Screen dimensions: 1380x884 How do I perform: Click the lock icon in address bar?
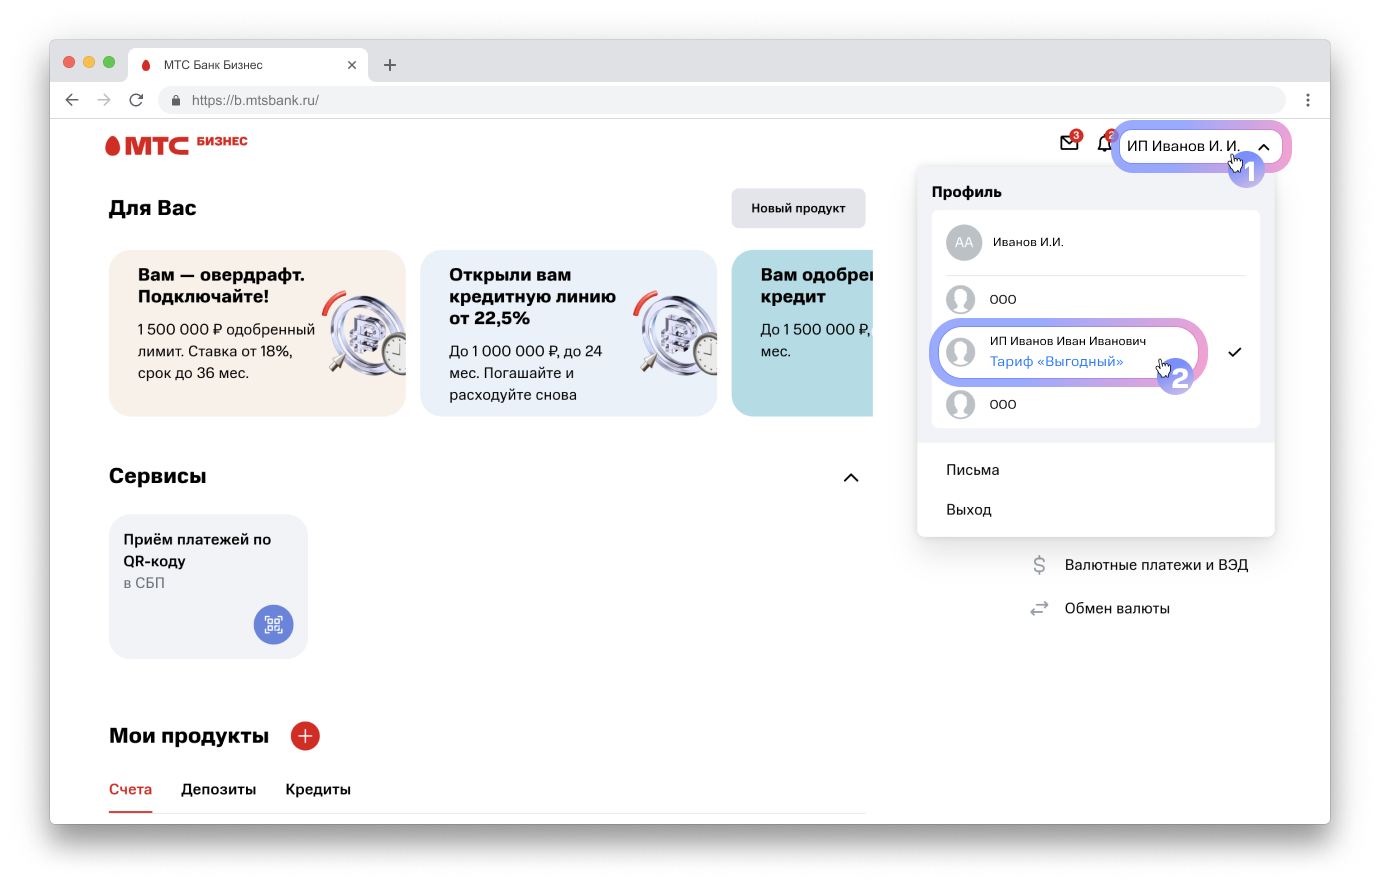click(176, 100)
